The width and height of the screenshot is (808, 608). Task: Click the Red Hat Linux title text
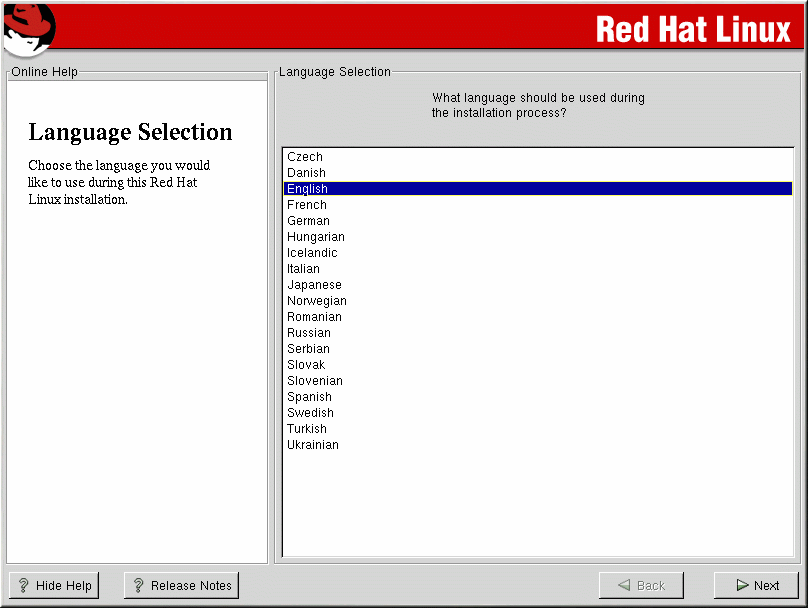(692, 29)
